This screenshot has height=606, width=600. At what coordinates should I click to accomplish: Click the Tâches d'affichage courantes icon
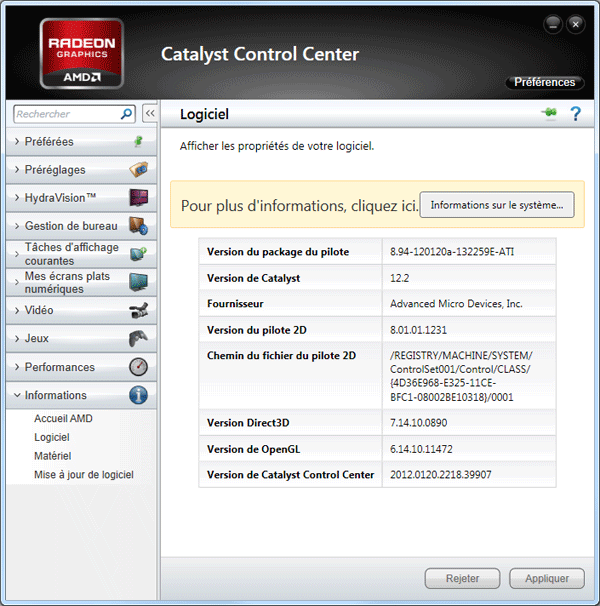pyautogui.click(x=138, y=254)
